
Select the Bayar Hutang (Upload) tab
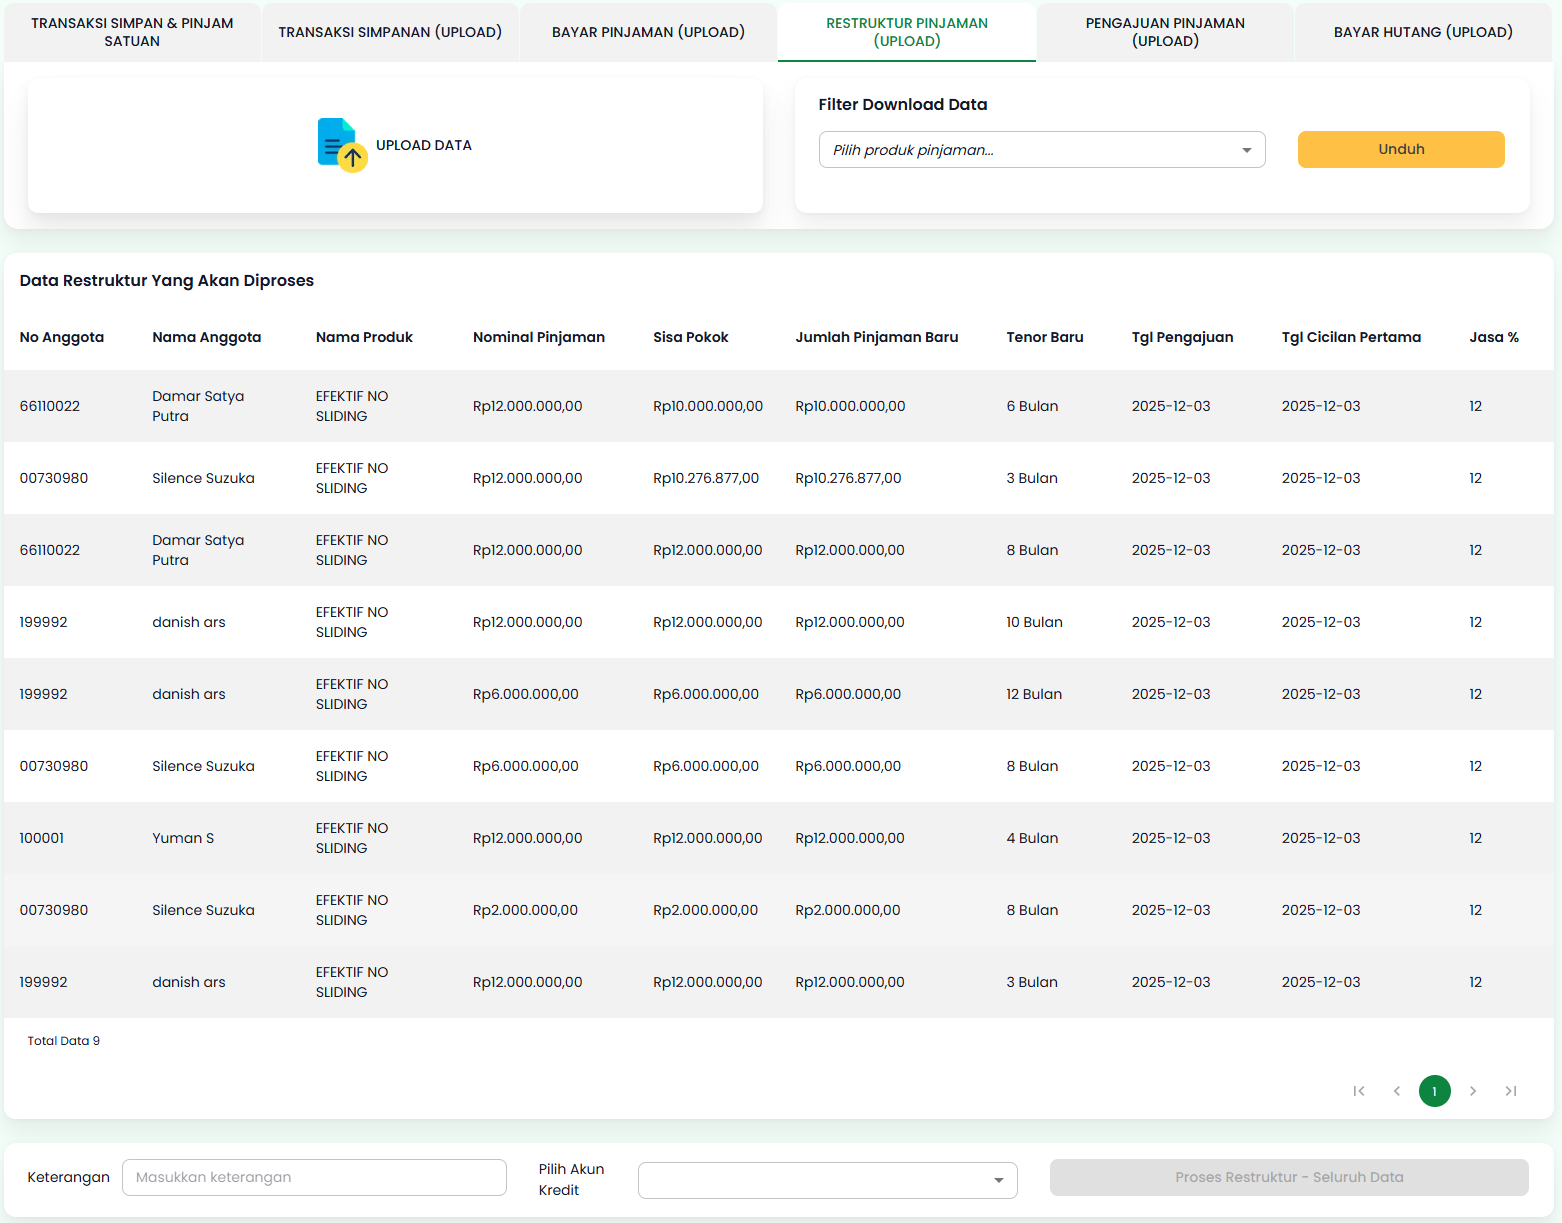[1423, 32]
